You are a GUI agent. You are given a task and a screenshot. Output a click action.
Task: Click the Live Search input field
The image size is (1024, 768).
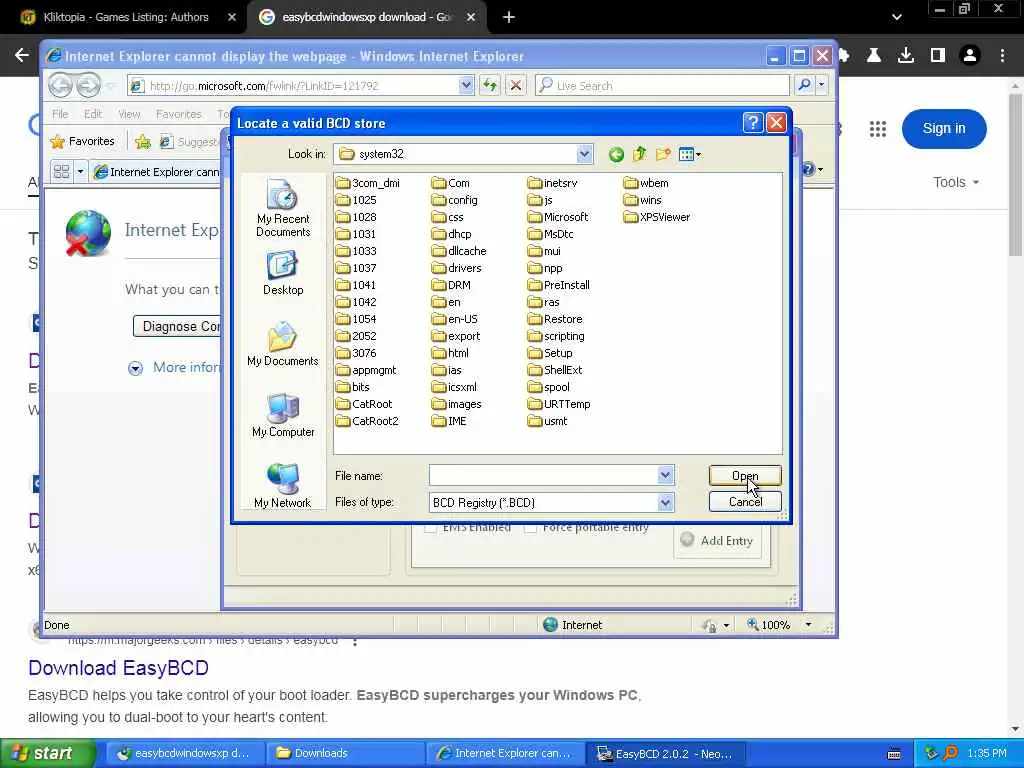(662, 85)
